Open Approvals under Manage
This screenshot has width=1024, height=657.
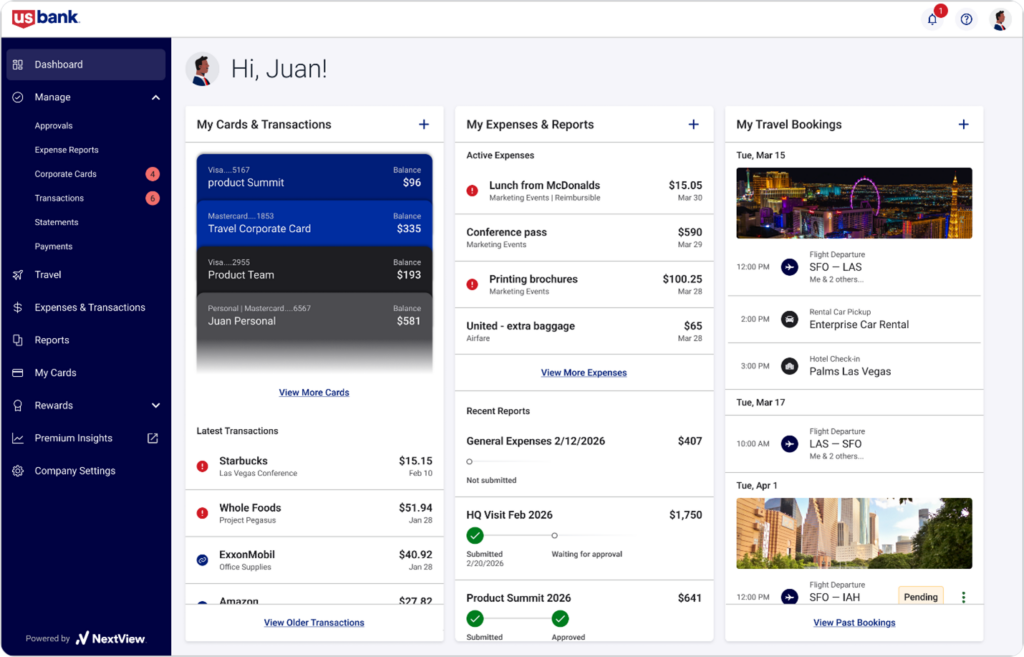point(54,125)
